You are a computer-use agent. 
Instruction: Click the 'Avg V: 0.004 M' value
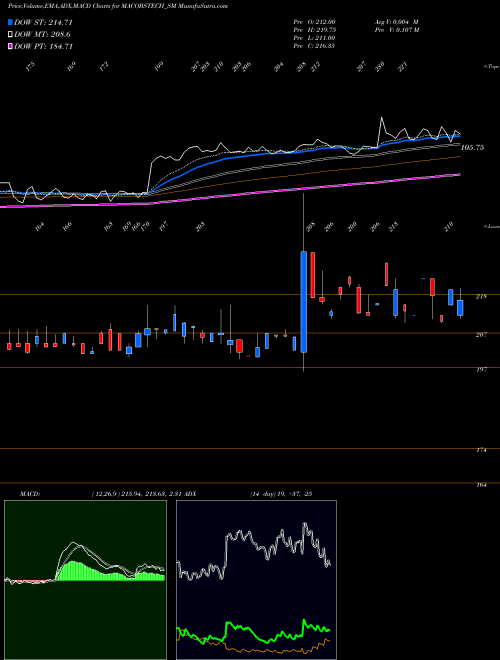coord(396,21)
